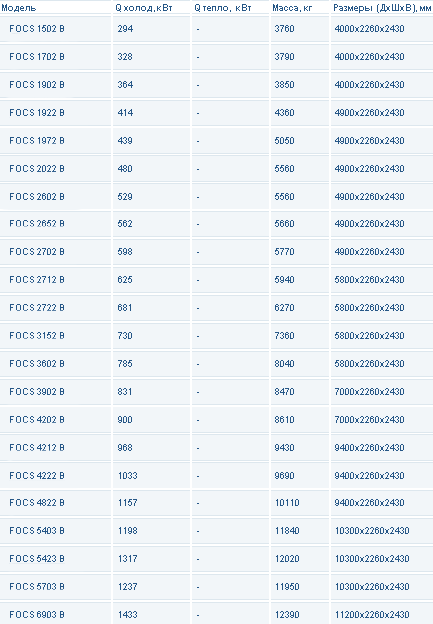
Task: Click the Модель column header
Action: click(x=18, y=8)
